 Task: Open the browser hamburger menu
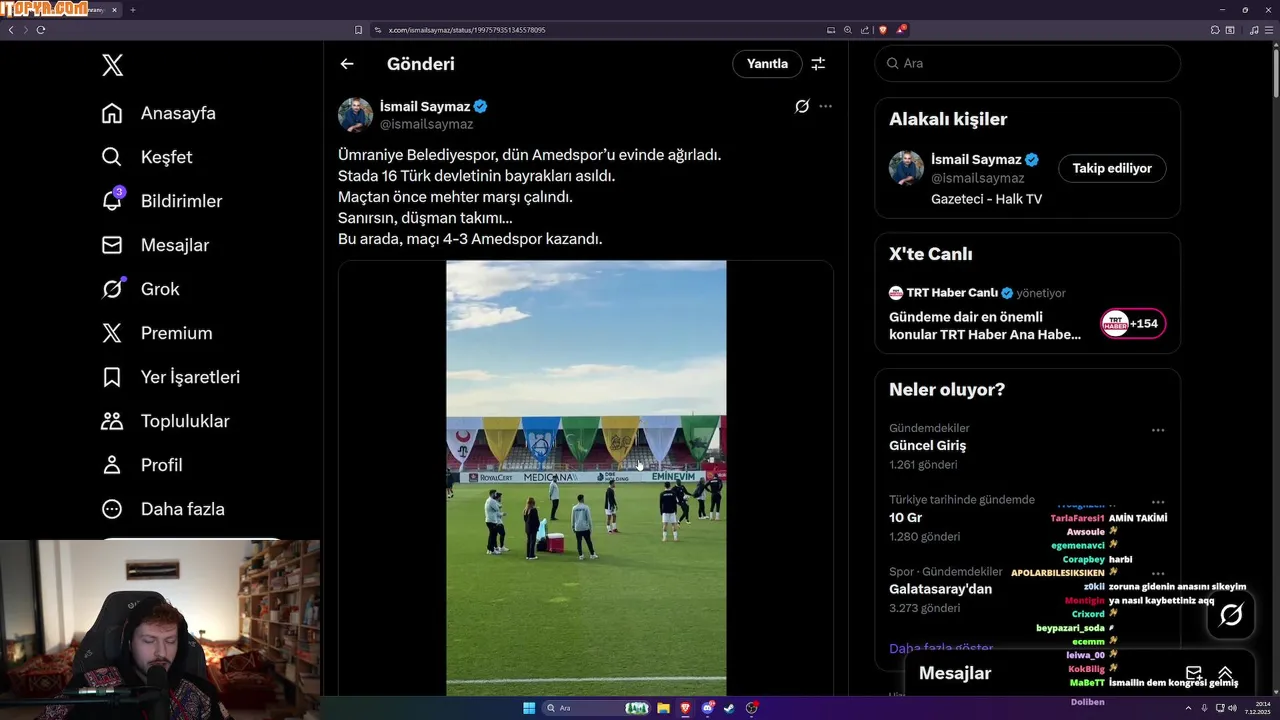click(x=1268, y=30)
